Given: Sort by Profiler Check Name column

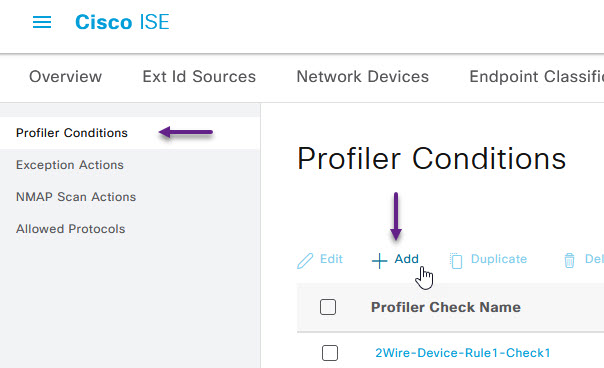Looking at the screenshot, I should click(x=446, y=307).
